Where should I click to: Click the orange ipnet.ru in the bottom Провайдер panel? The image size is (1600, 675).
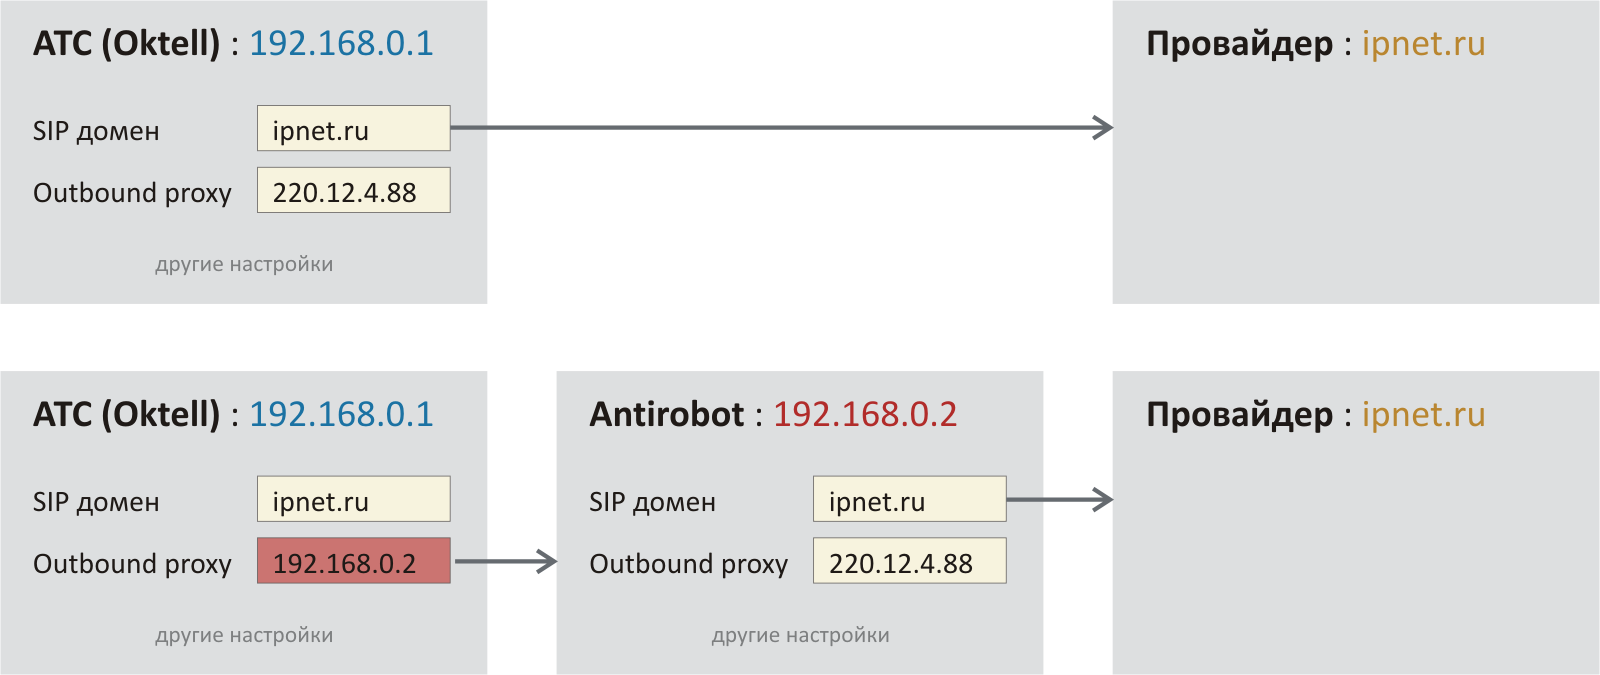pos(1423,415)
